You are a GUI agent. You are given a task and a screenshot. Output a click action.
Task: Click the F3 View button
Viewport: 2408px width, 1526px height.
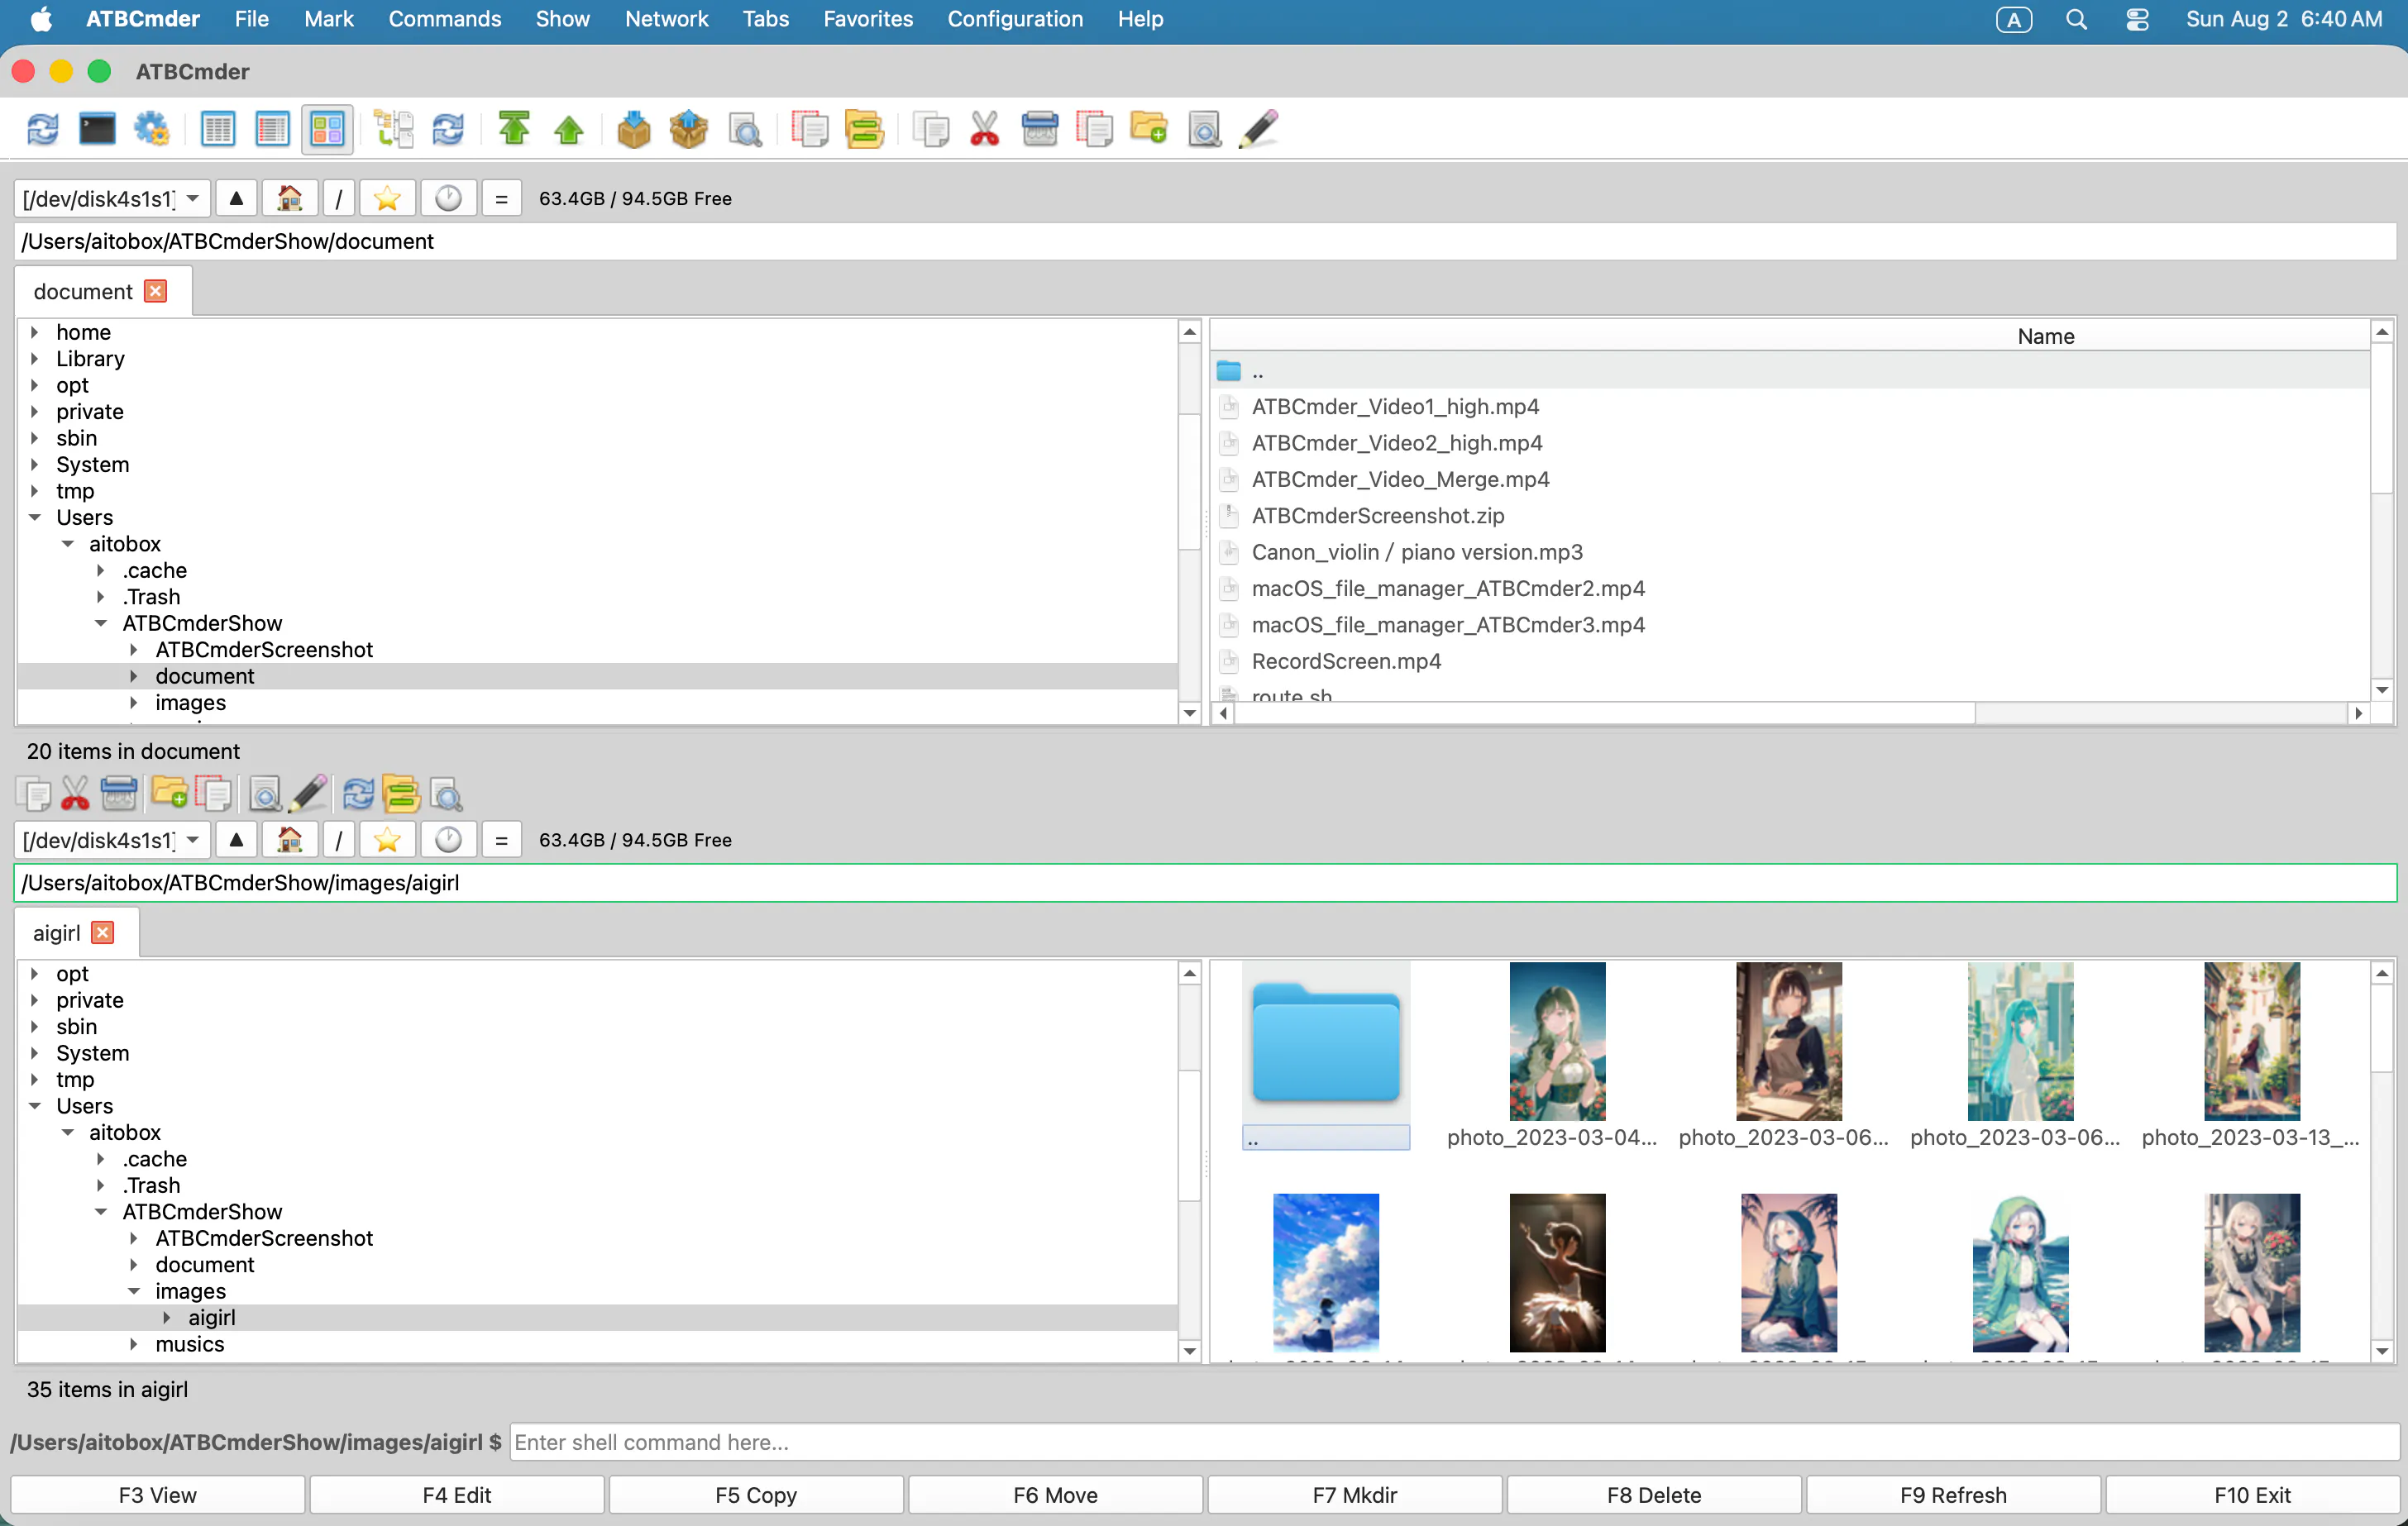tap(157, 1495)
